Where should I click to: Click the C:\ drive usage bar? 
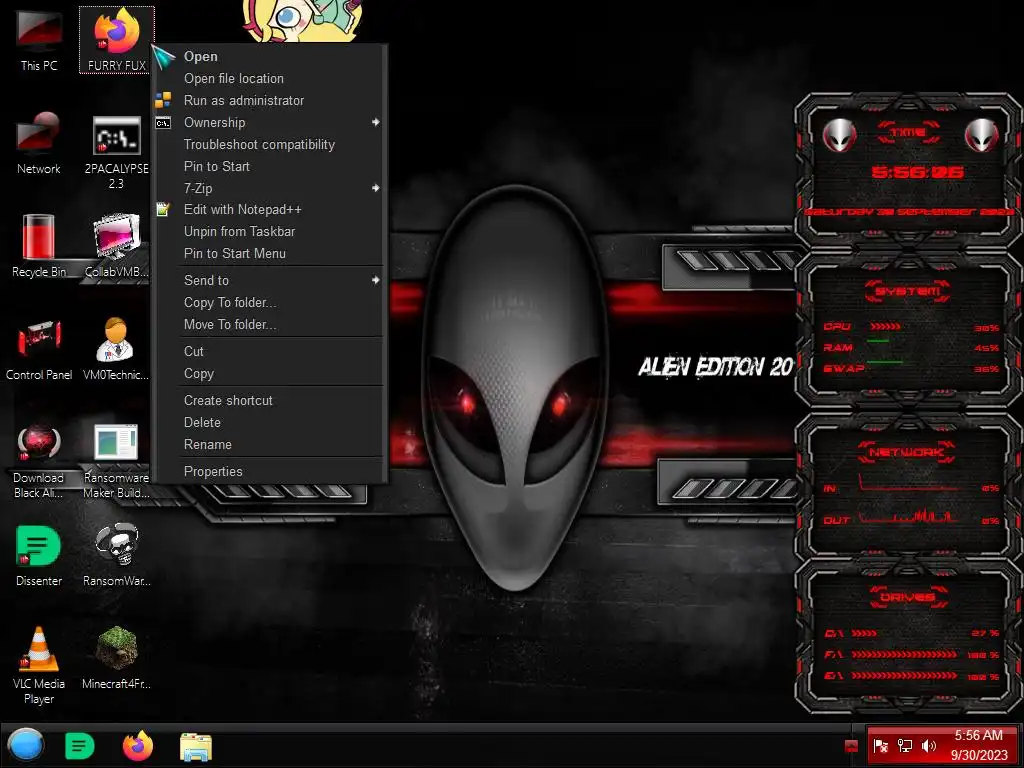864,633
